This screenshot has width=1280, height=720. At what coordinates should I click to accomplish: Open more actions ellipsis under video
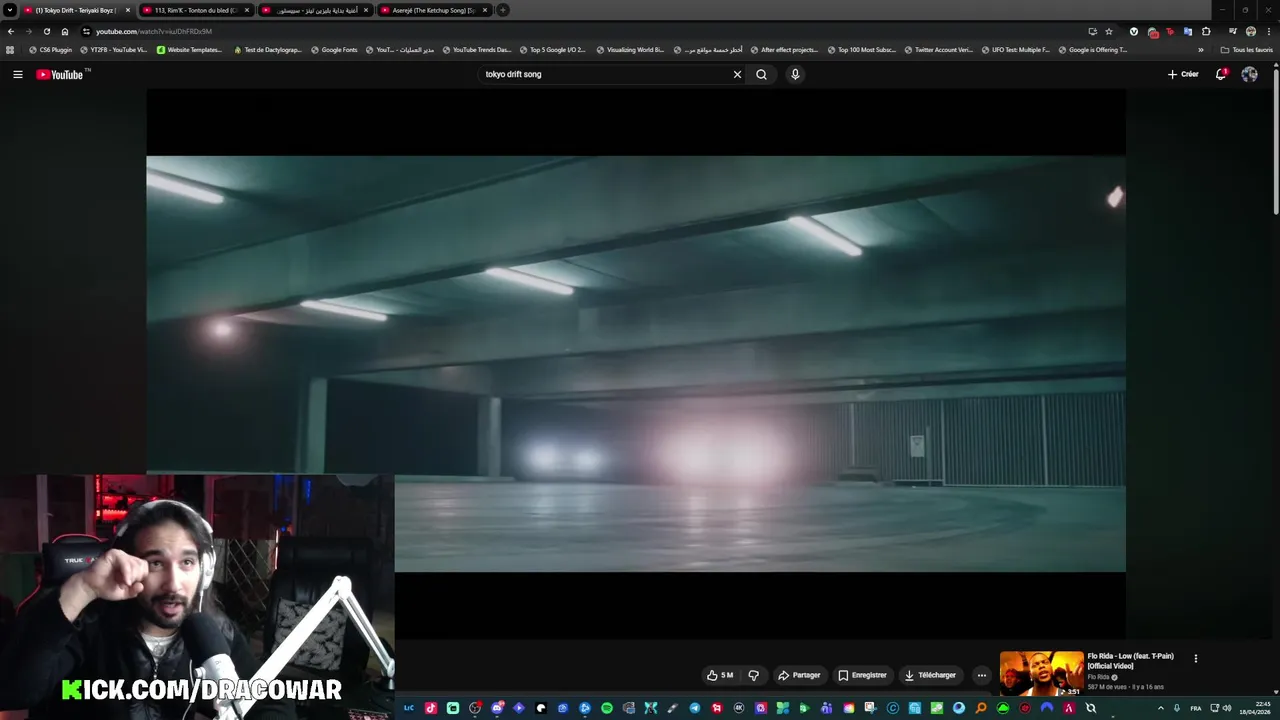coord(981,675)
